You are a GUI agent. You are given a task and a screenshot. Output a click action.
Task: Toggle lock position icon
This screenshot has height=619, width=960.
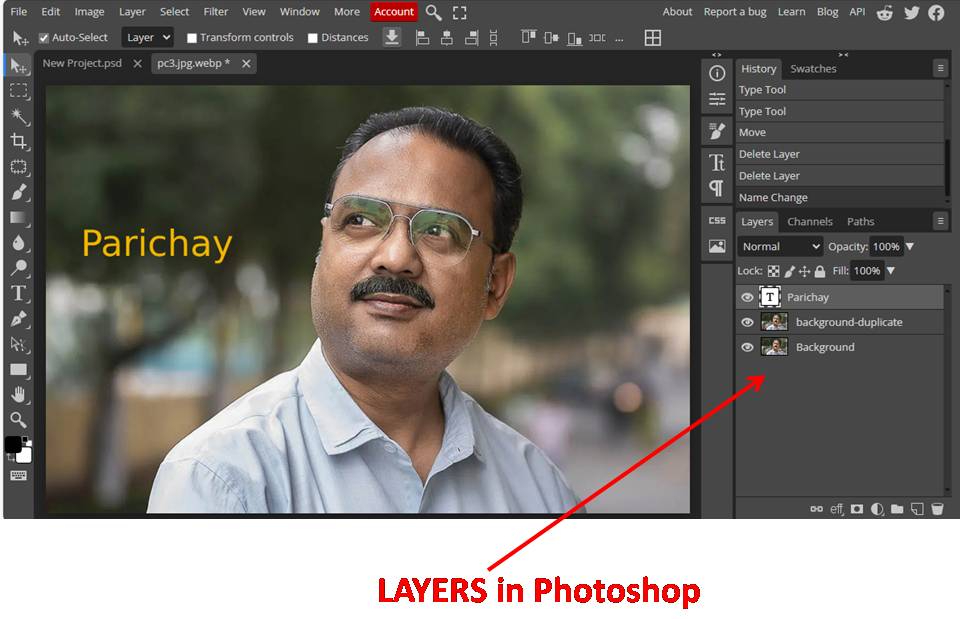point(804,271)
